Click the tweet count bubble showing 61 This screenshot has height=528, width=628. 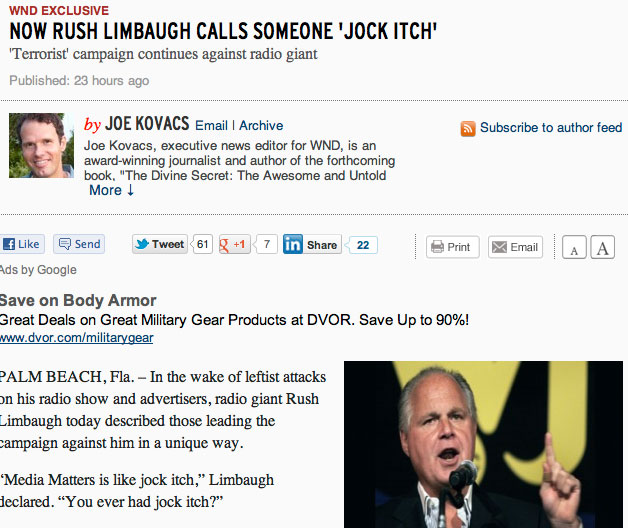(x=202, y=244)
